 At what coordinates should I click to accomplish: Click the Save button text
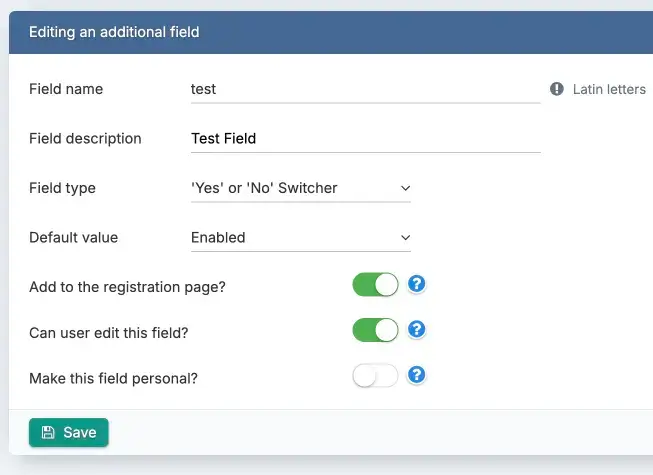(x=80, y=432)
